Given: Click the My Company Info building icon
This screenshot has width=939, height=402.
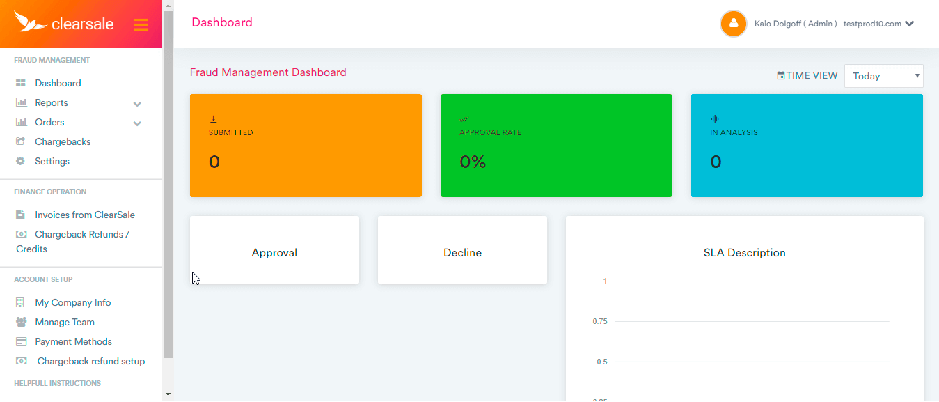Looking at the screenshot, I should click(21, 303).
